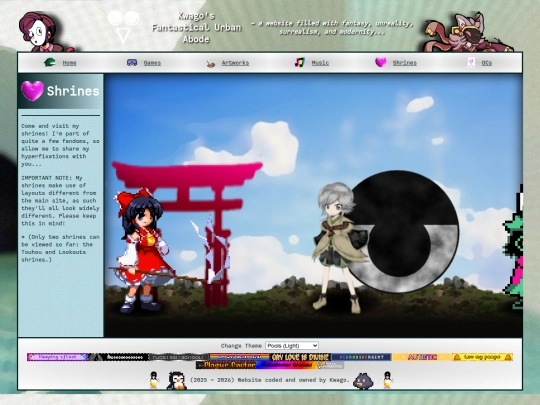Visit the OCs page link
The height and width of the screenshot is (405, 540).
[487, 63]
